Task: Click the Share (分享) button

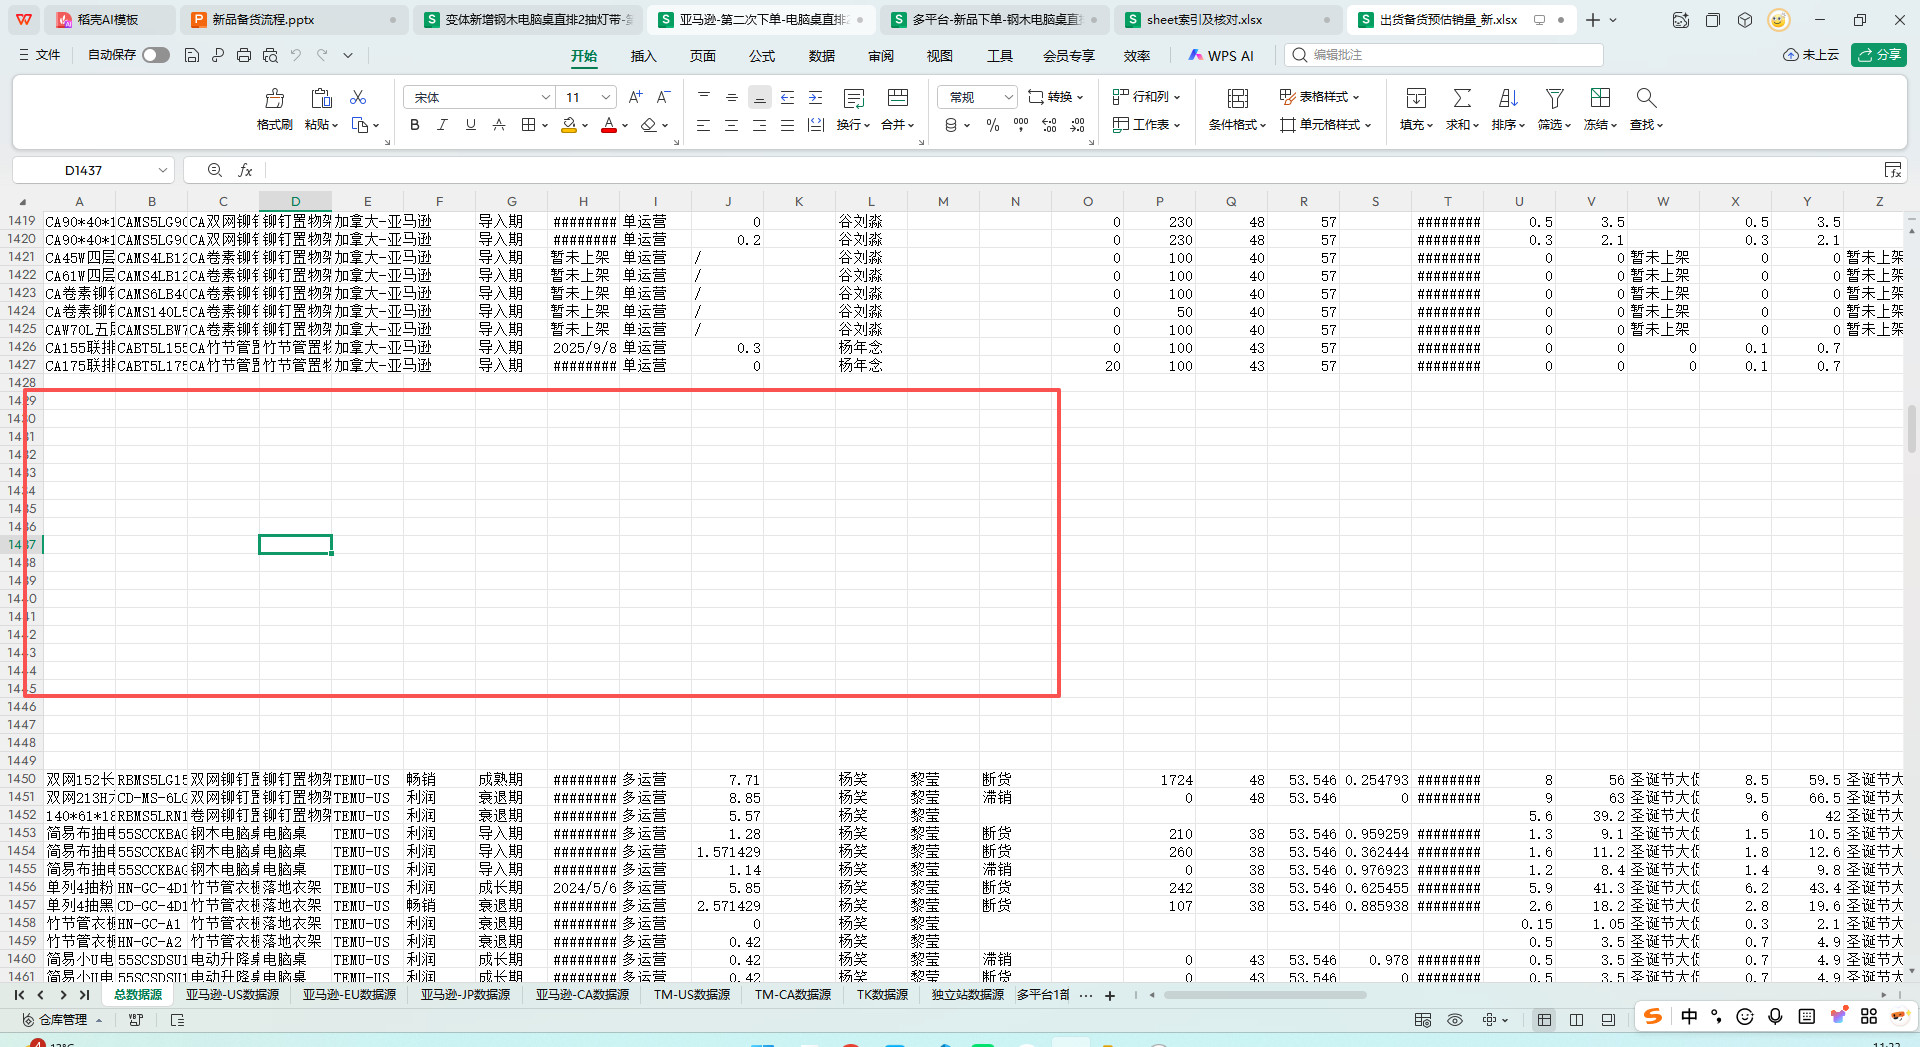Action: [1878, 55]
